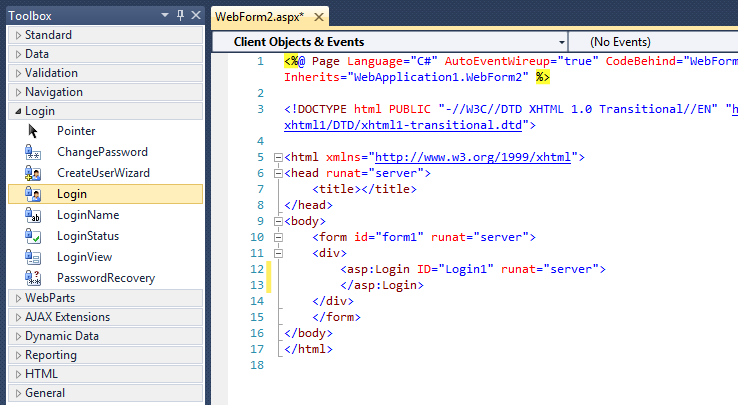Pin the Toolbox panel with auto-hide pushpin
738x405 pixels.
click(x=180, y=16)
